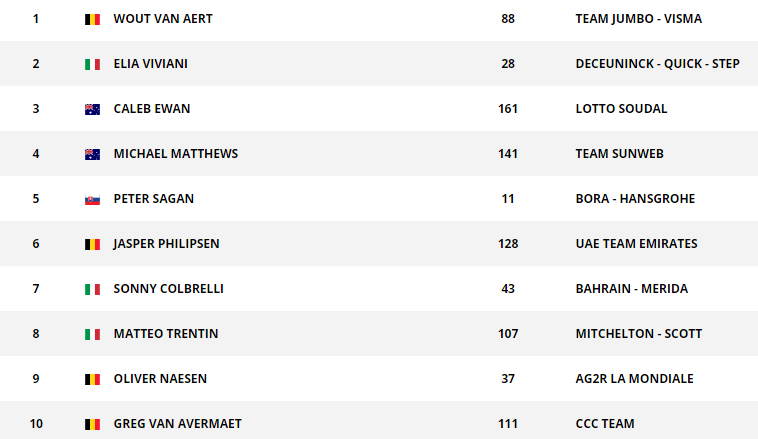The image size is (758, 439).
Task: Select UAE Team Emirates
Action: (636, 244)
